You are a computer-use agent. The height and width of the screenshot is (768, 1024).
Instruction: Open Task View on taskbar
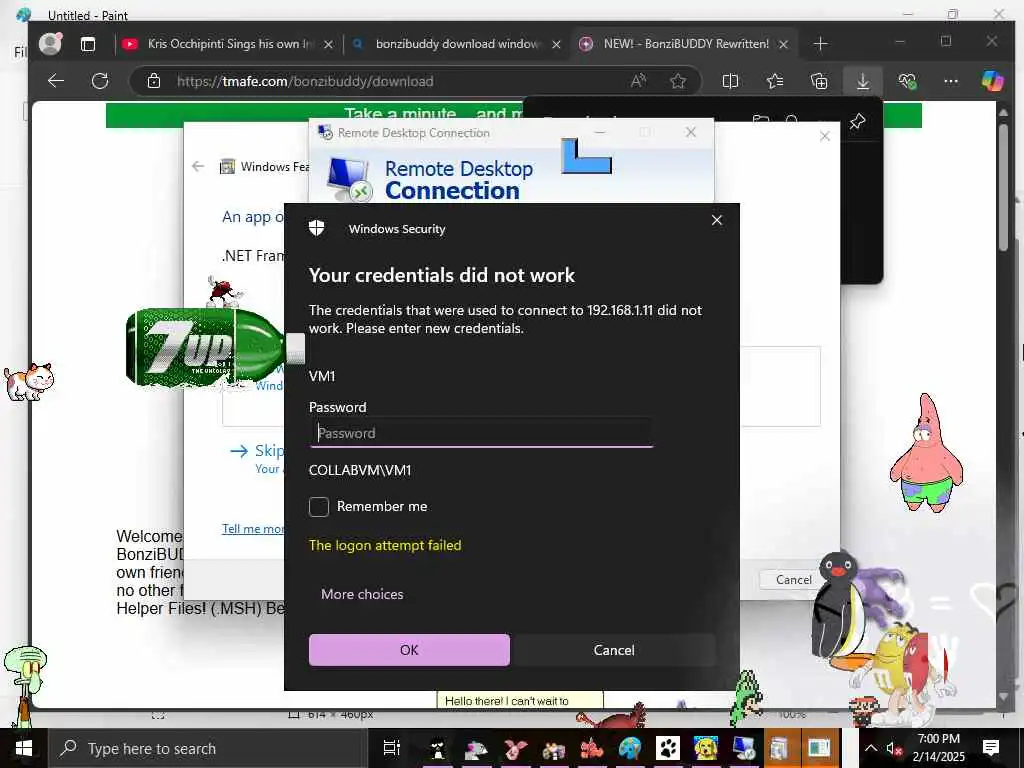[x=391, y=748]
